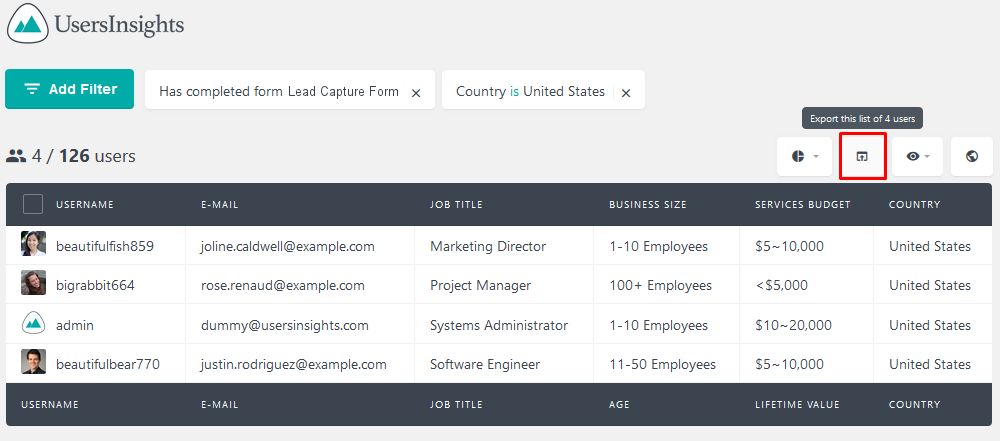The width and height of the screenshot is (1000, 441).
Task: Open the eye column visibility dropdown
Action: pos(917,156)
